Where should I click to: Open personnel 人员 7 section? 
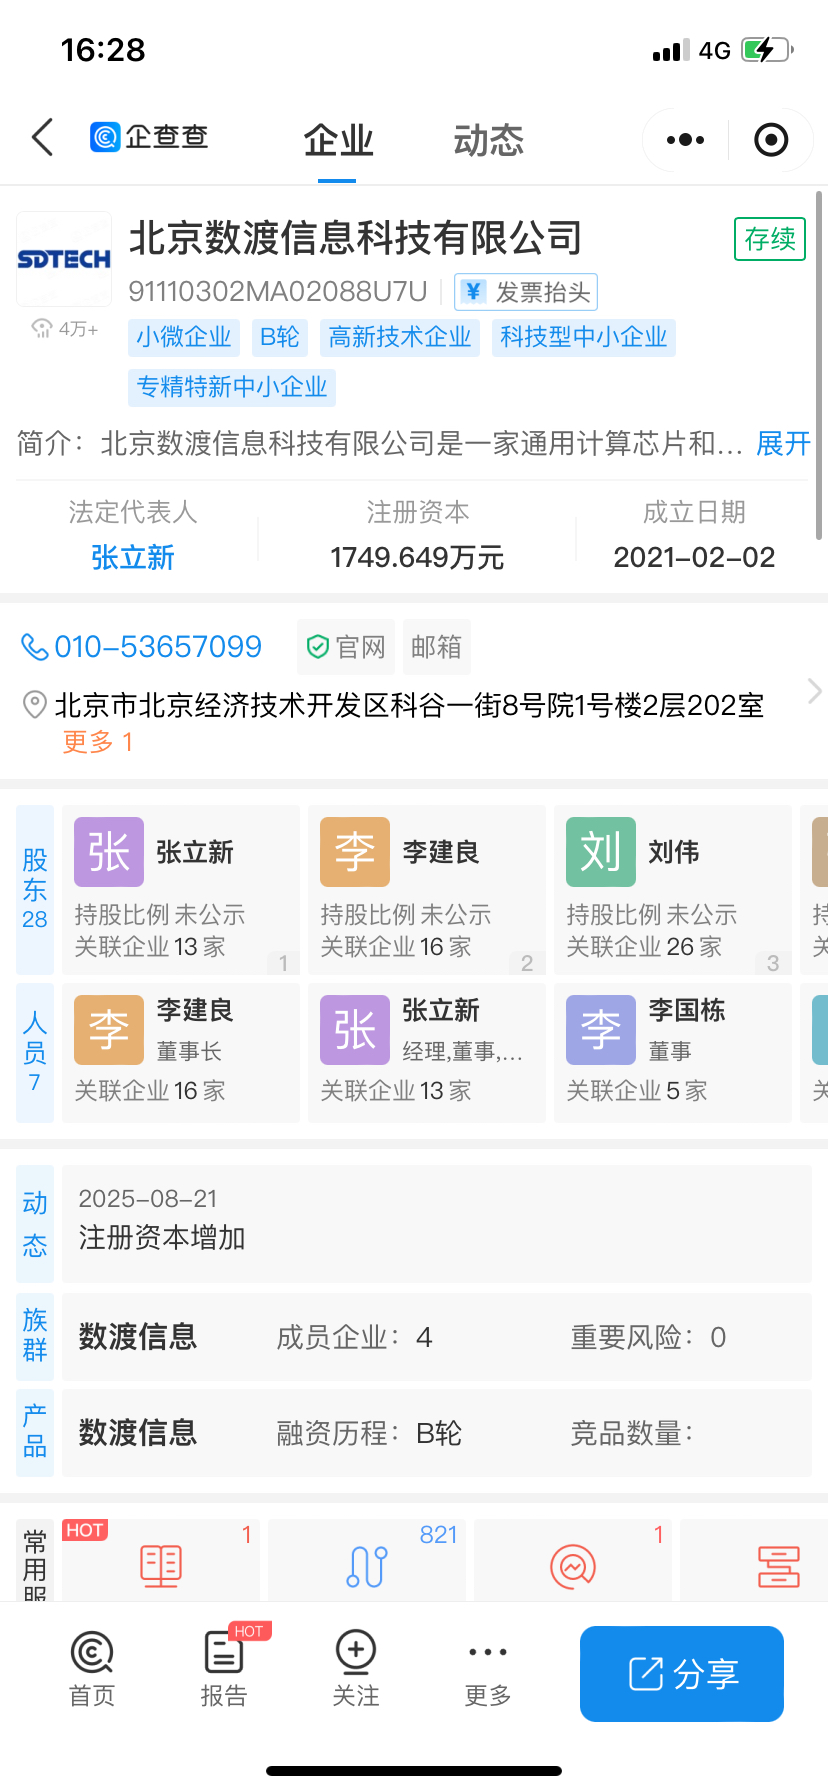(x=35, y=1052)
